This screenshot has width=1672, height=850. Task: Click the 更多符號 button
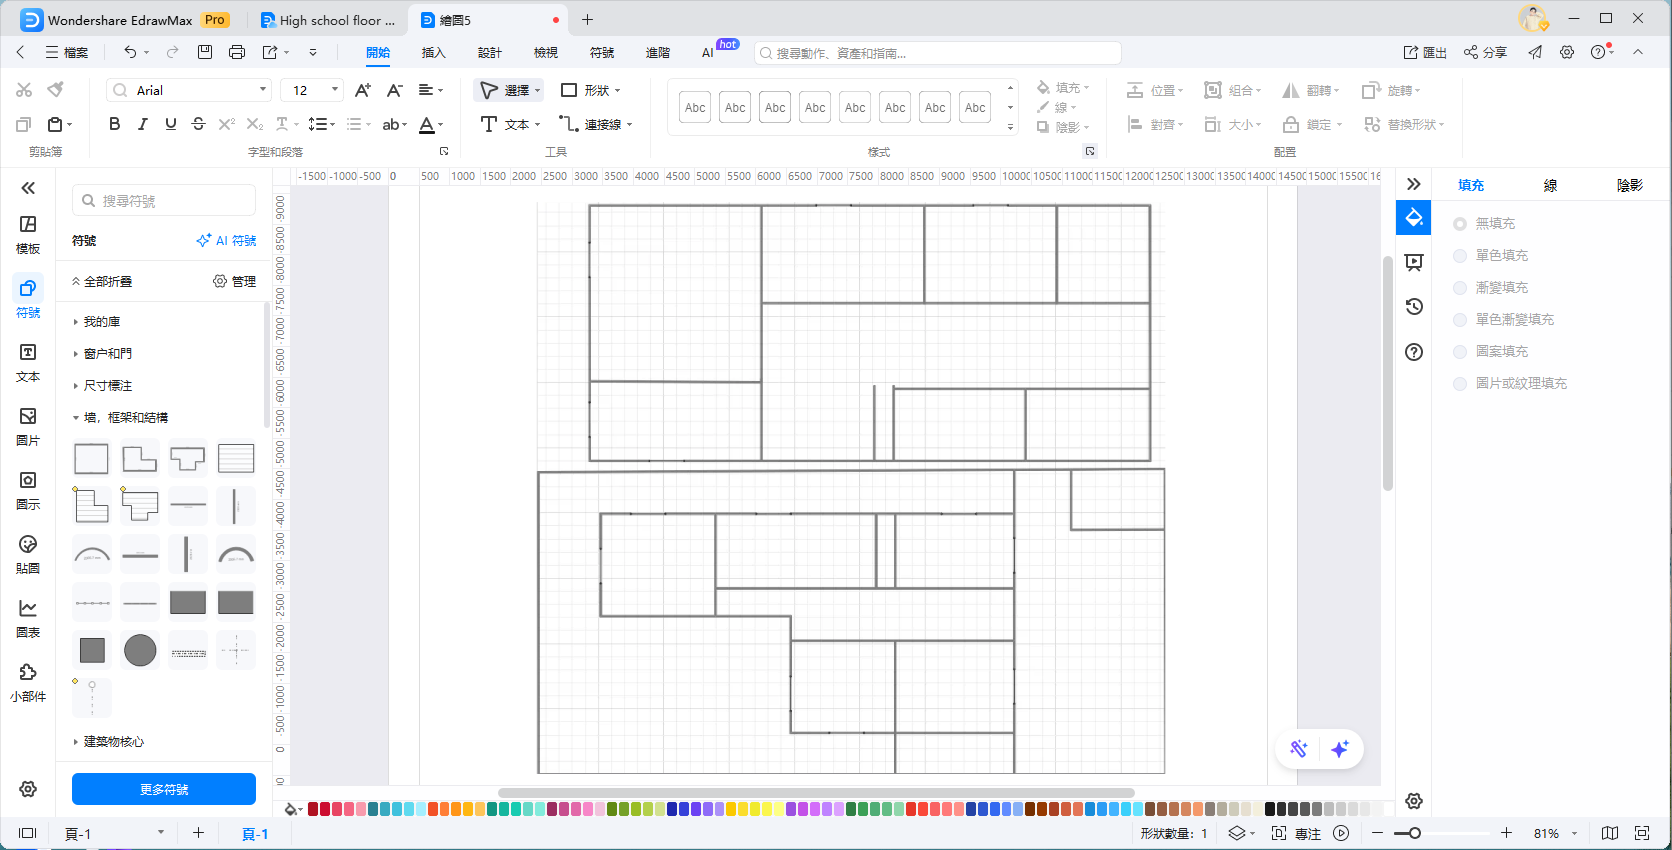[x=164, y=789]
